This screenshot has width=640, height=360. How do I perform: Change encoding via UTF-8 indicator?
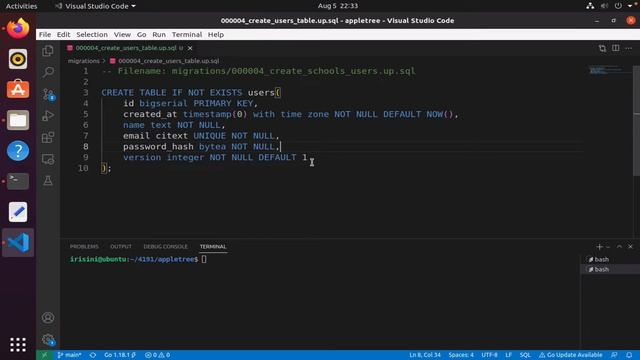point(489,355)
